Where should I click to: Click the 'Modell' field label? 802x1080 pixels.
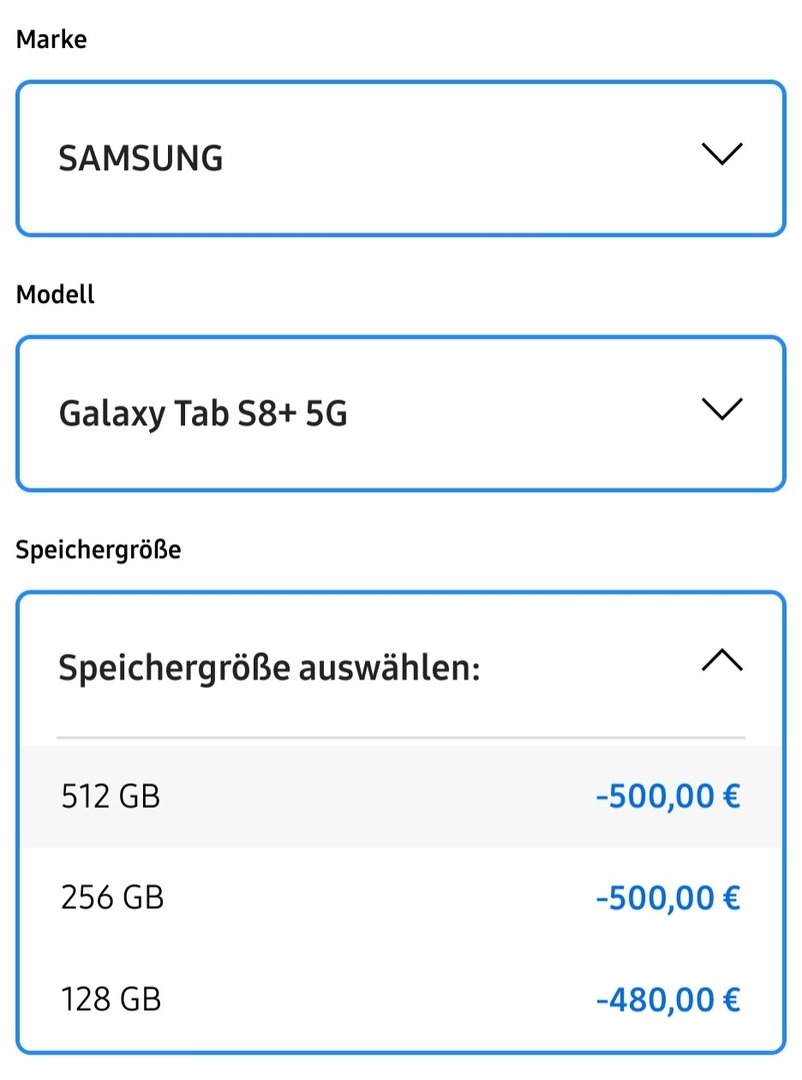point(56,295)
